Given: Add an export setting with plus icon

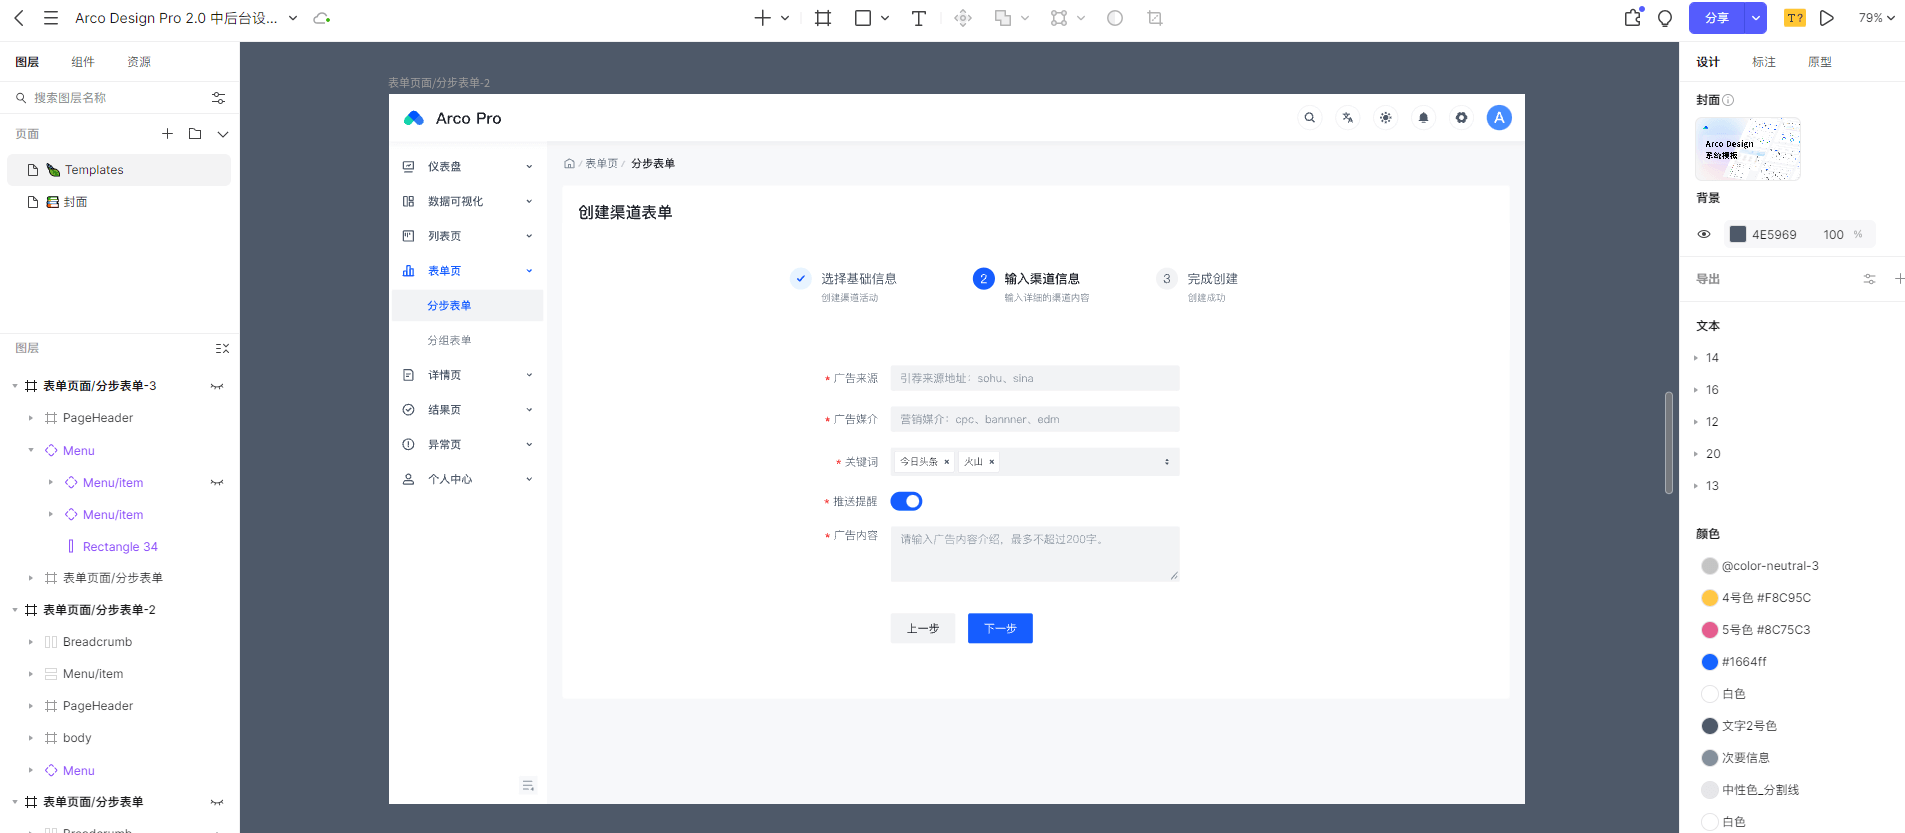Looking at the screenshot, I should [1899, 279].
